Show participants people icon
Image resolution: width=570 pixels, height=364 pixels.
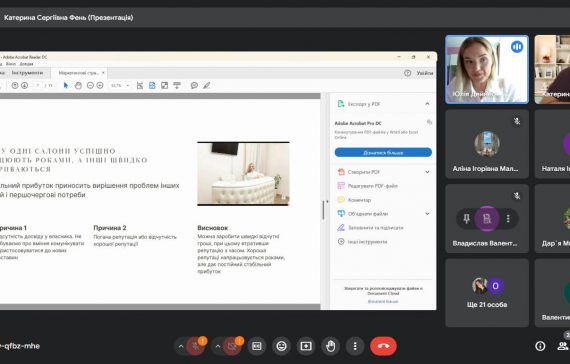point(563,346)
